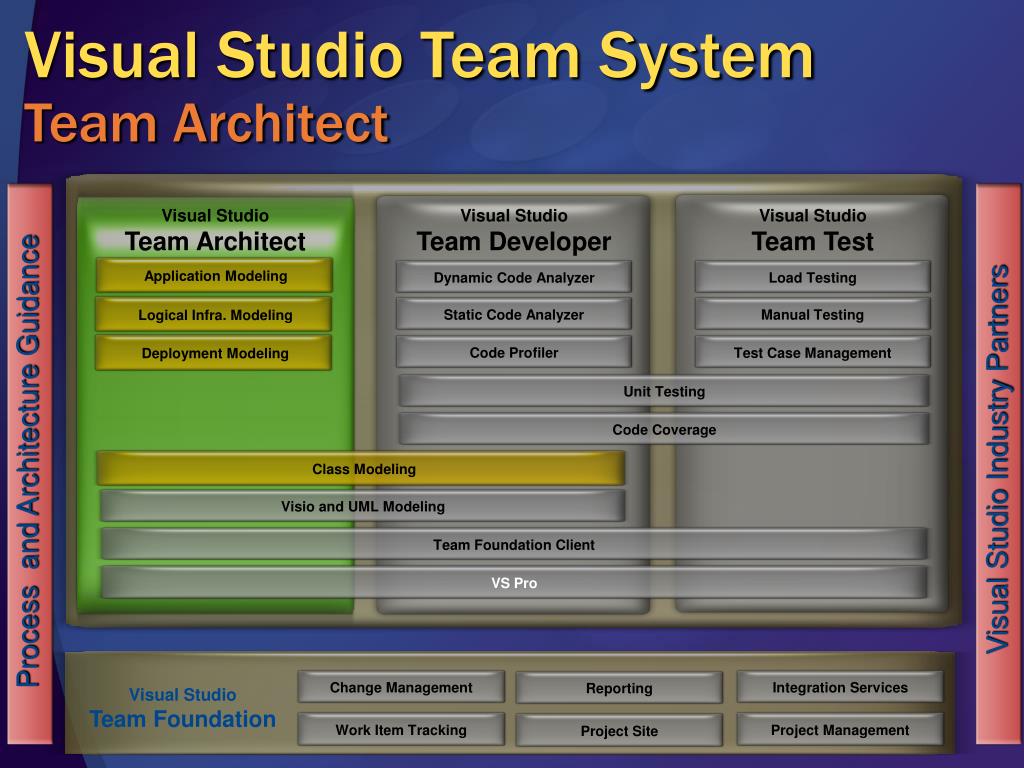Select the Project Site box

619,730
